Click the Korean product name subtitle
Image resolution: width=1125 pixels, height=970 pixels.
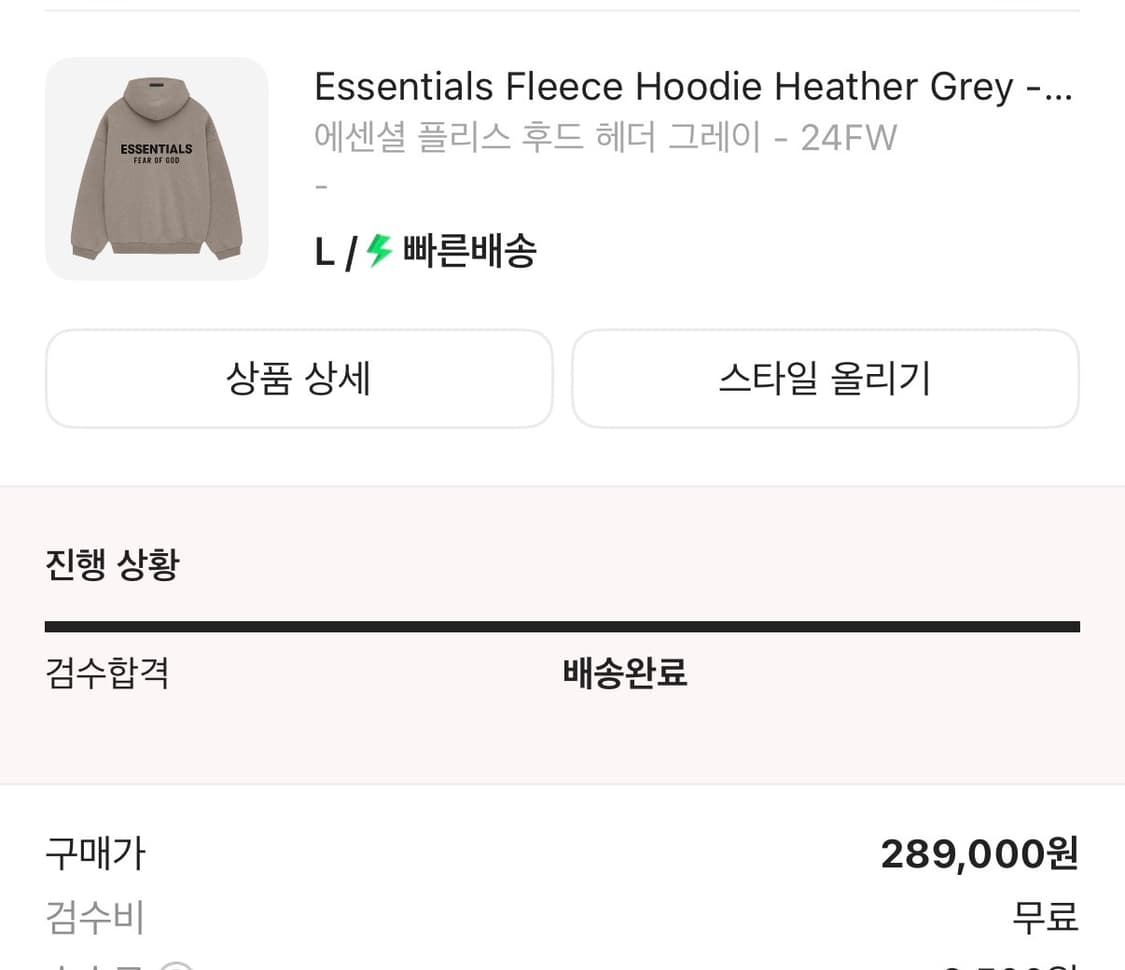pos(605,138)
